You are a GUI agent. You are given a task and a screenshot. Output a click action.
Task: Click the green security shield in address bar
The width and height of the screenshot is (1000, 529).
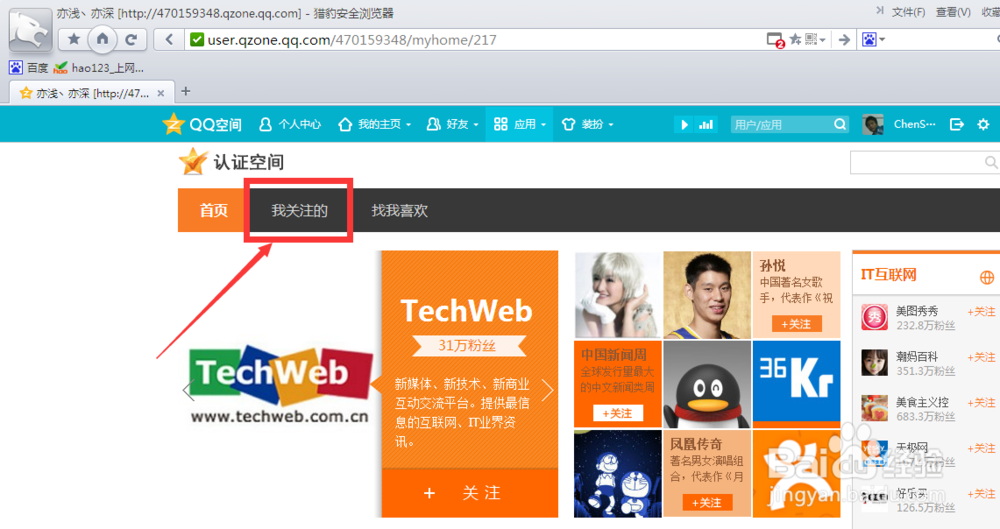click(197, 40)
